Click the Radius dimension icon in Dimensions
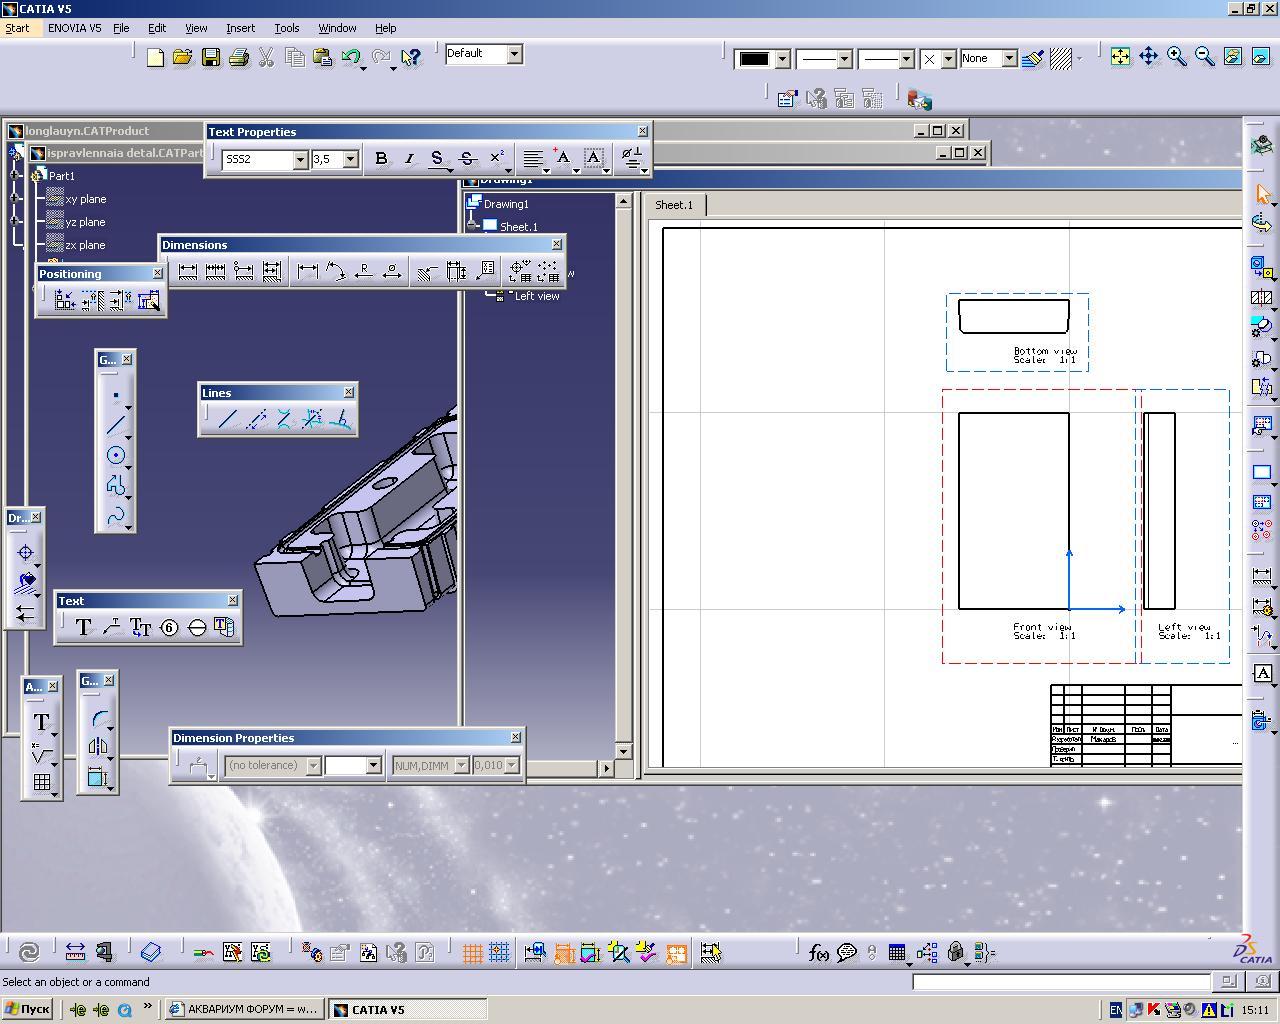1280x1024 pixels. (364, 271)
